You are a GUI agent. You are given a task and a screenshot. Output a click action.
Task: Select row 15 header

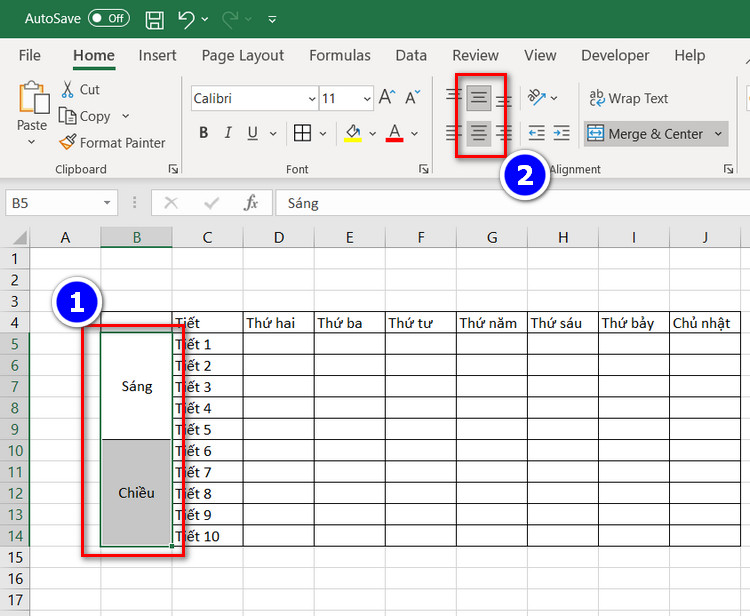click(x=15, y=558)
